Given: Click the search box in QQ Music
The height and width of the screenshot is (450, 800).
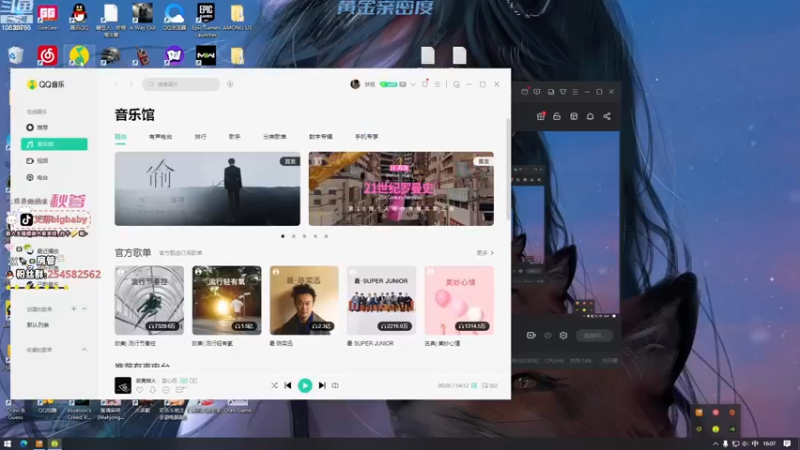Looking at the screenshot, I should (181, 84).
